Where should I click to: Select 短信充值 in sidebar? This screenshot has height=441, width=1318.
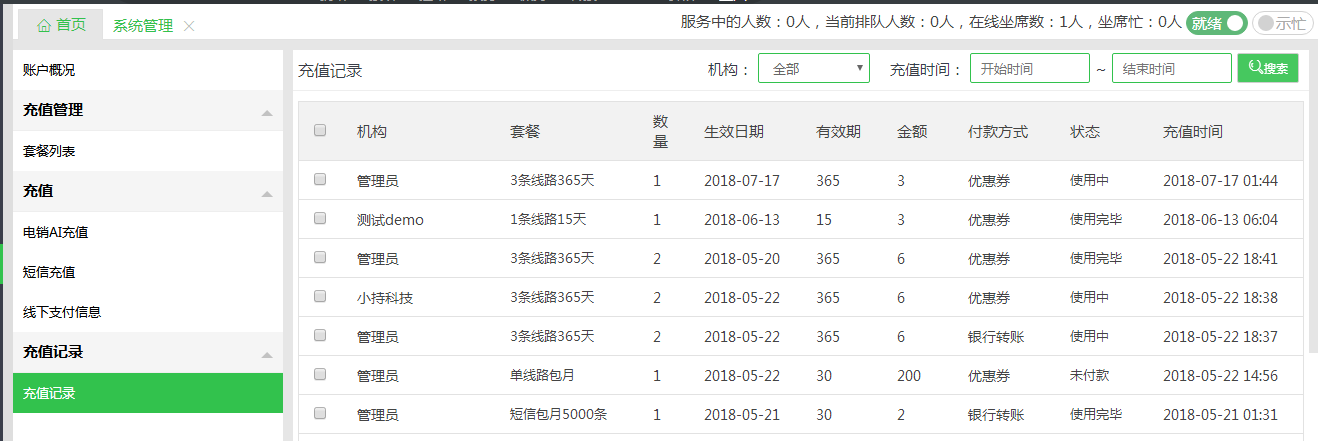(x=49, y=272)
